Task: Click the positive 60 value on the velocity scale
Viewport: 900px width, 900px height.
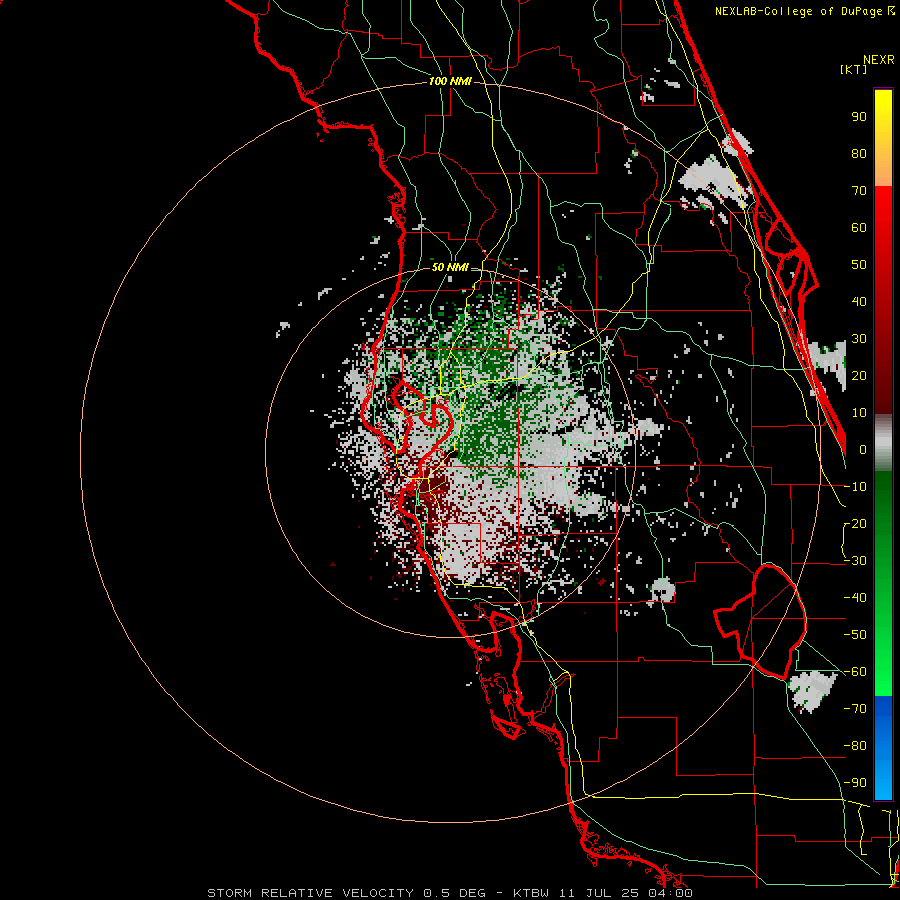Action: pos(859,228)
